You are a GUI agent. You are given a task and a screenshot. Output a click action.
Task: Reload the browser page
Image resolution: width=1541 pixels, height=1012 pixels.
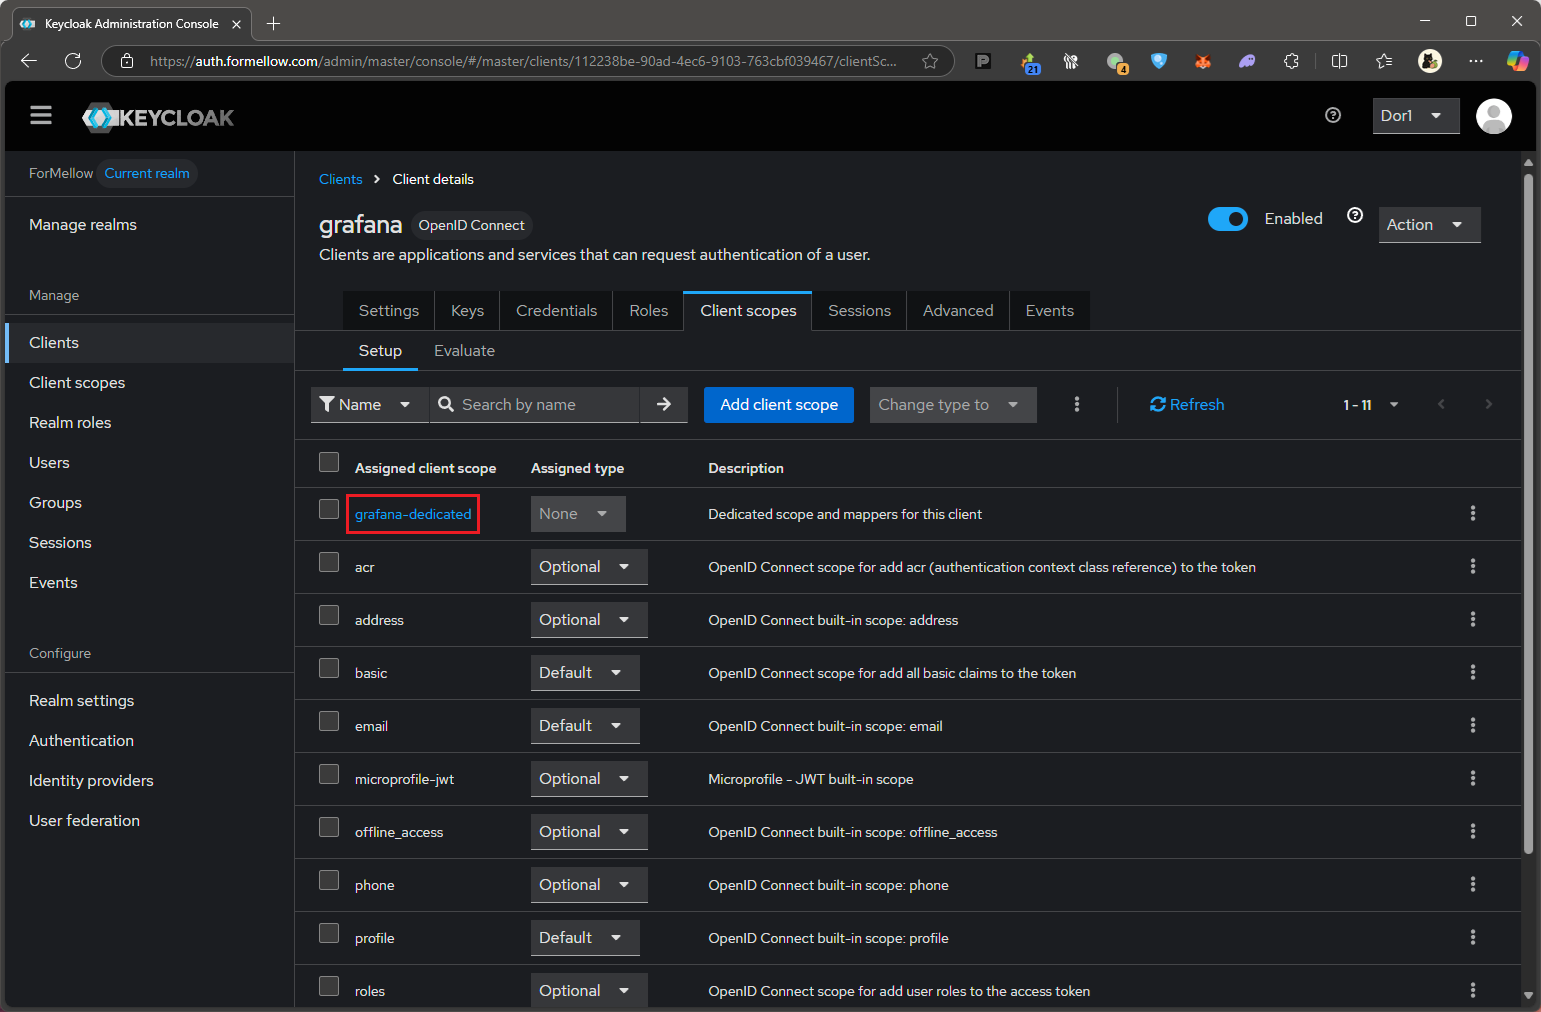[73, 61]
